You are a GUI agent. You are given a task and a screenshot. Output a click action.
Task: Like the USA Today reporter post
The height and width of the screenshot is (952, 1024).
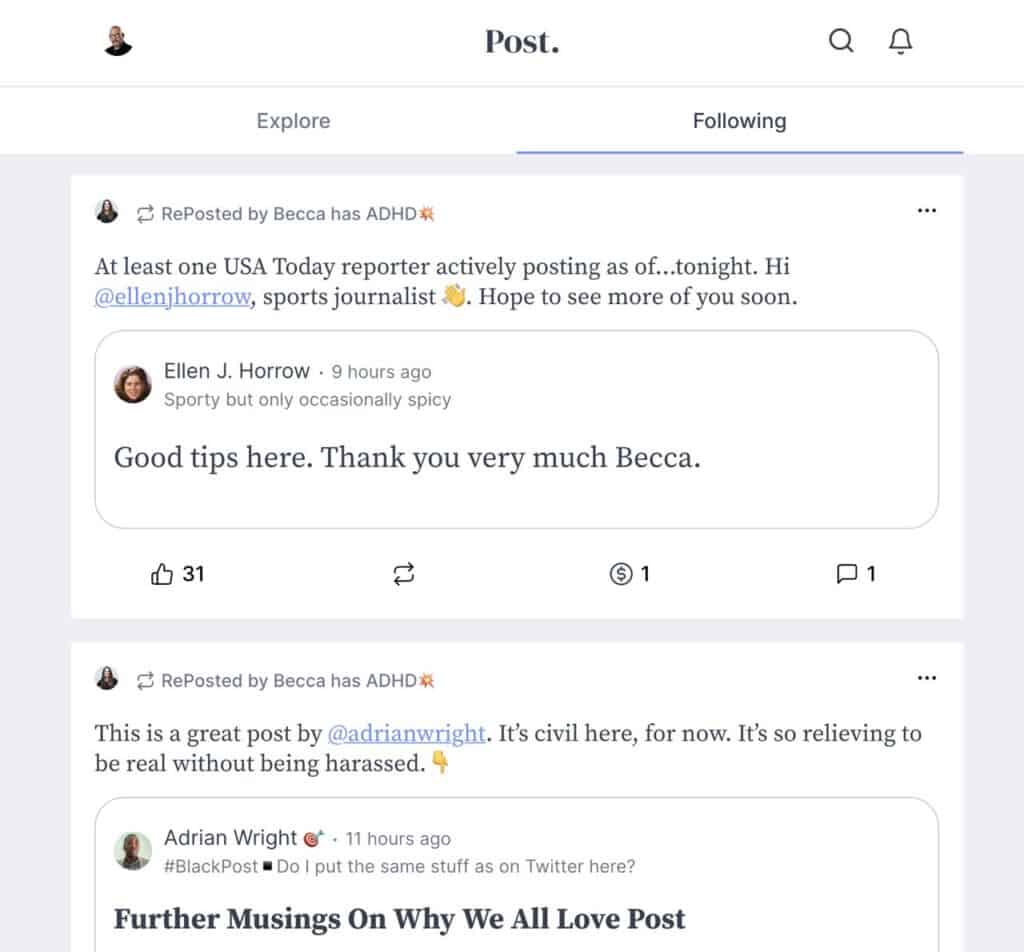click(x=162, y=574)
